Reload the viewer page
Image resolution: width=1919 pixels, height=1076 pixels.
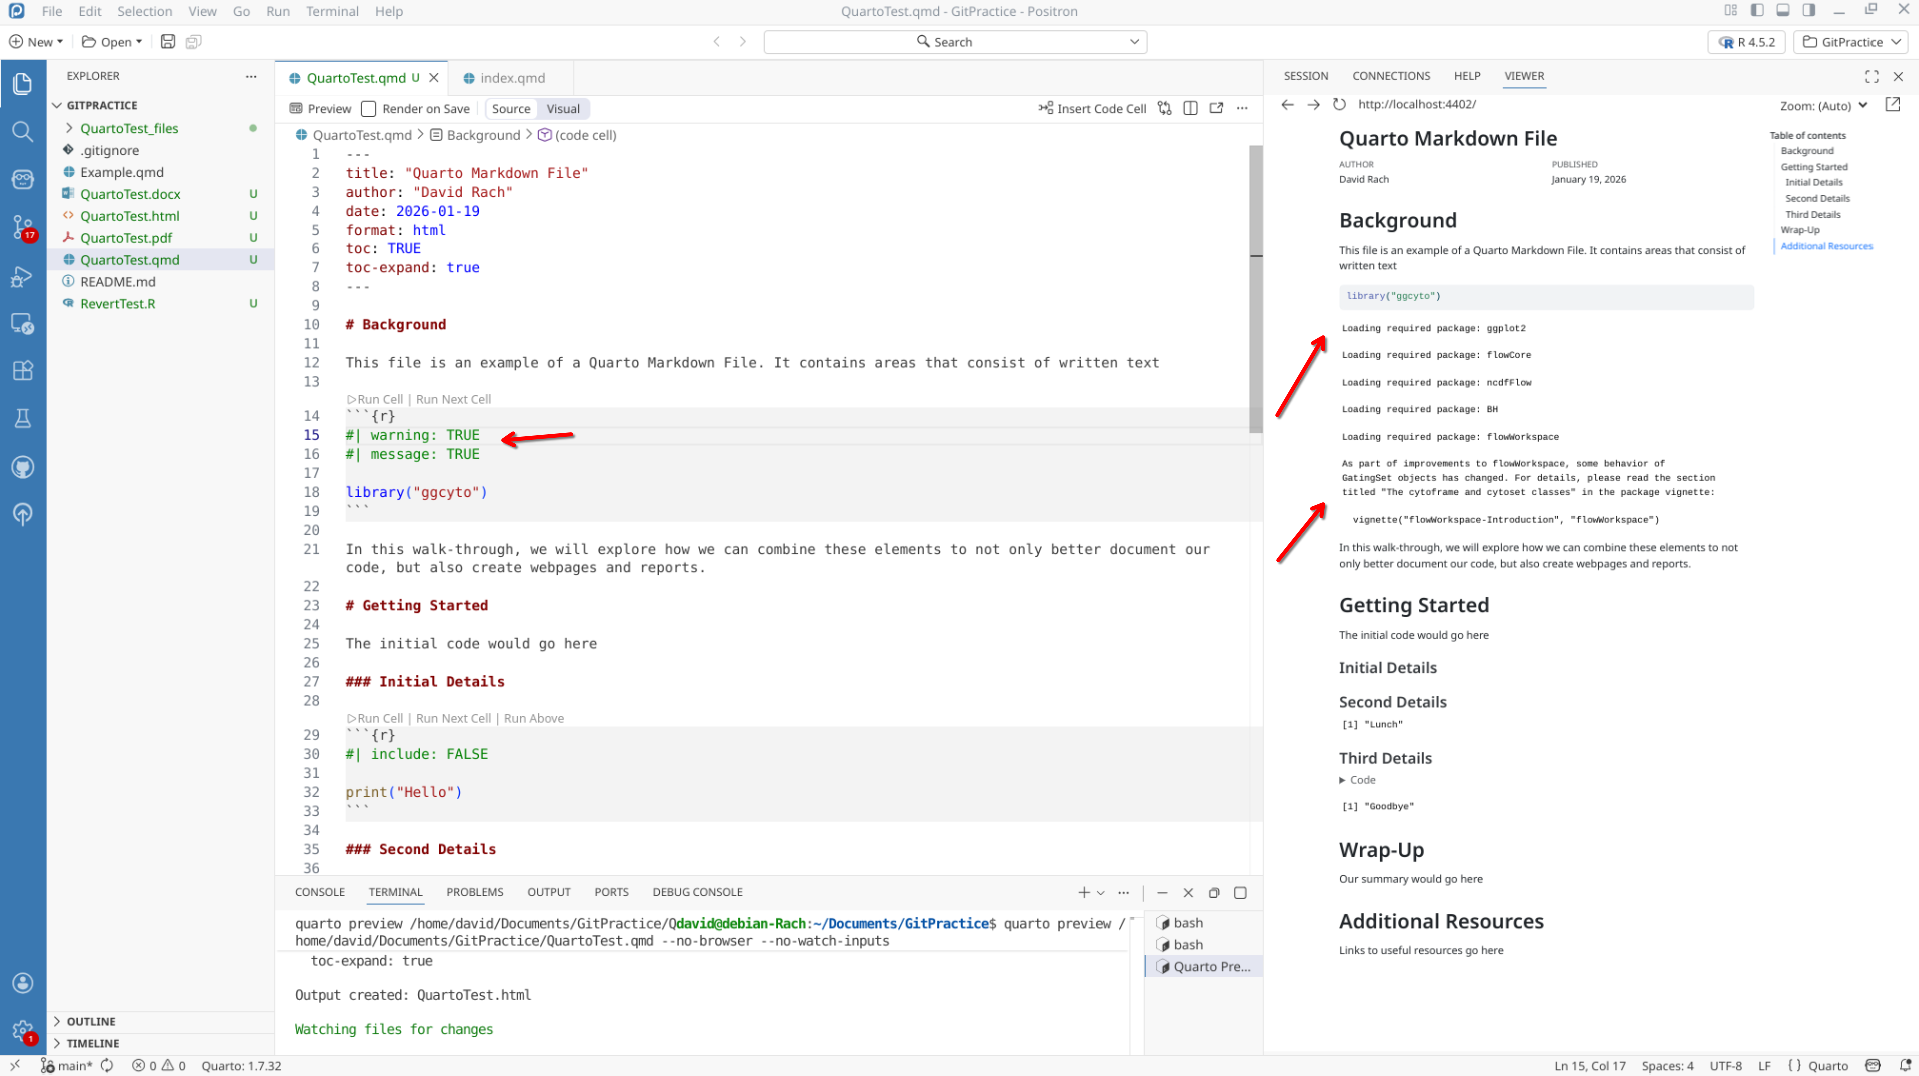1339,105
